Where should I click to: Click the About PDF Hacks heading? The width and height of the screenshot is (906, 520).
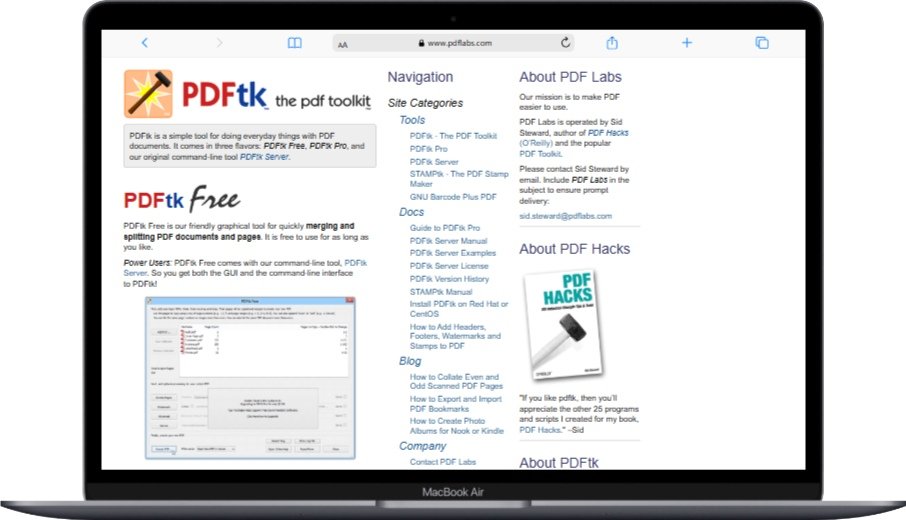click(x=574, y=249)
